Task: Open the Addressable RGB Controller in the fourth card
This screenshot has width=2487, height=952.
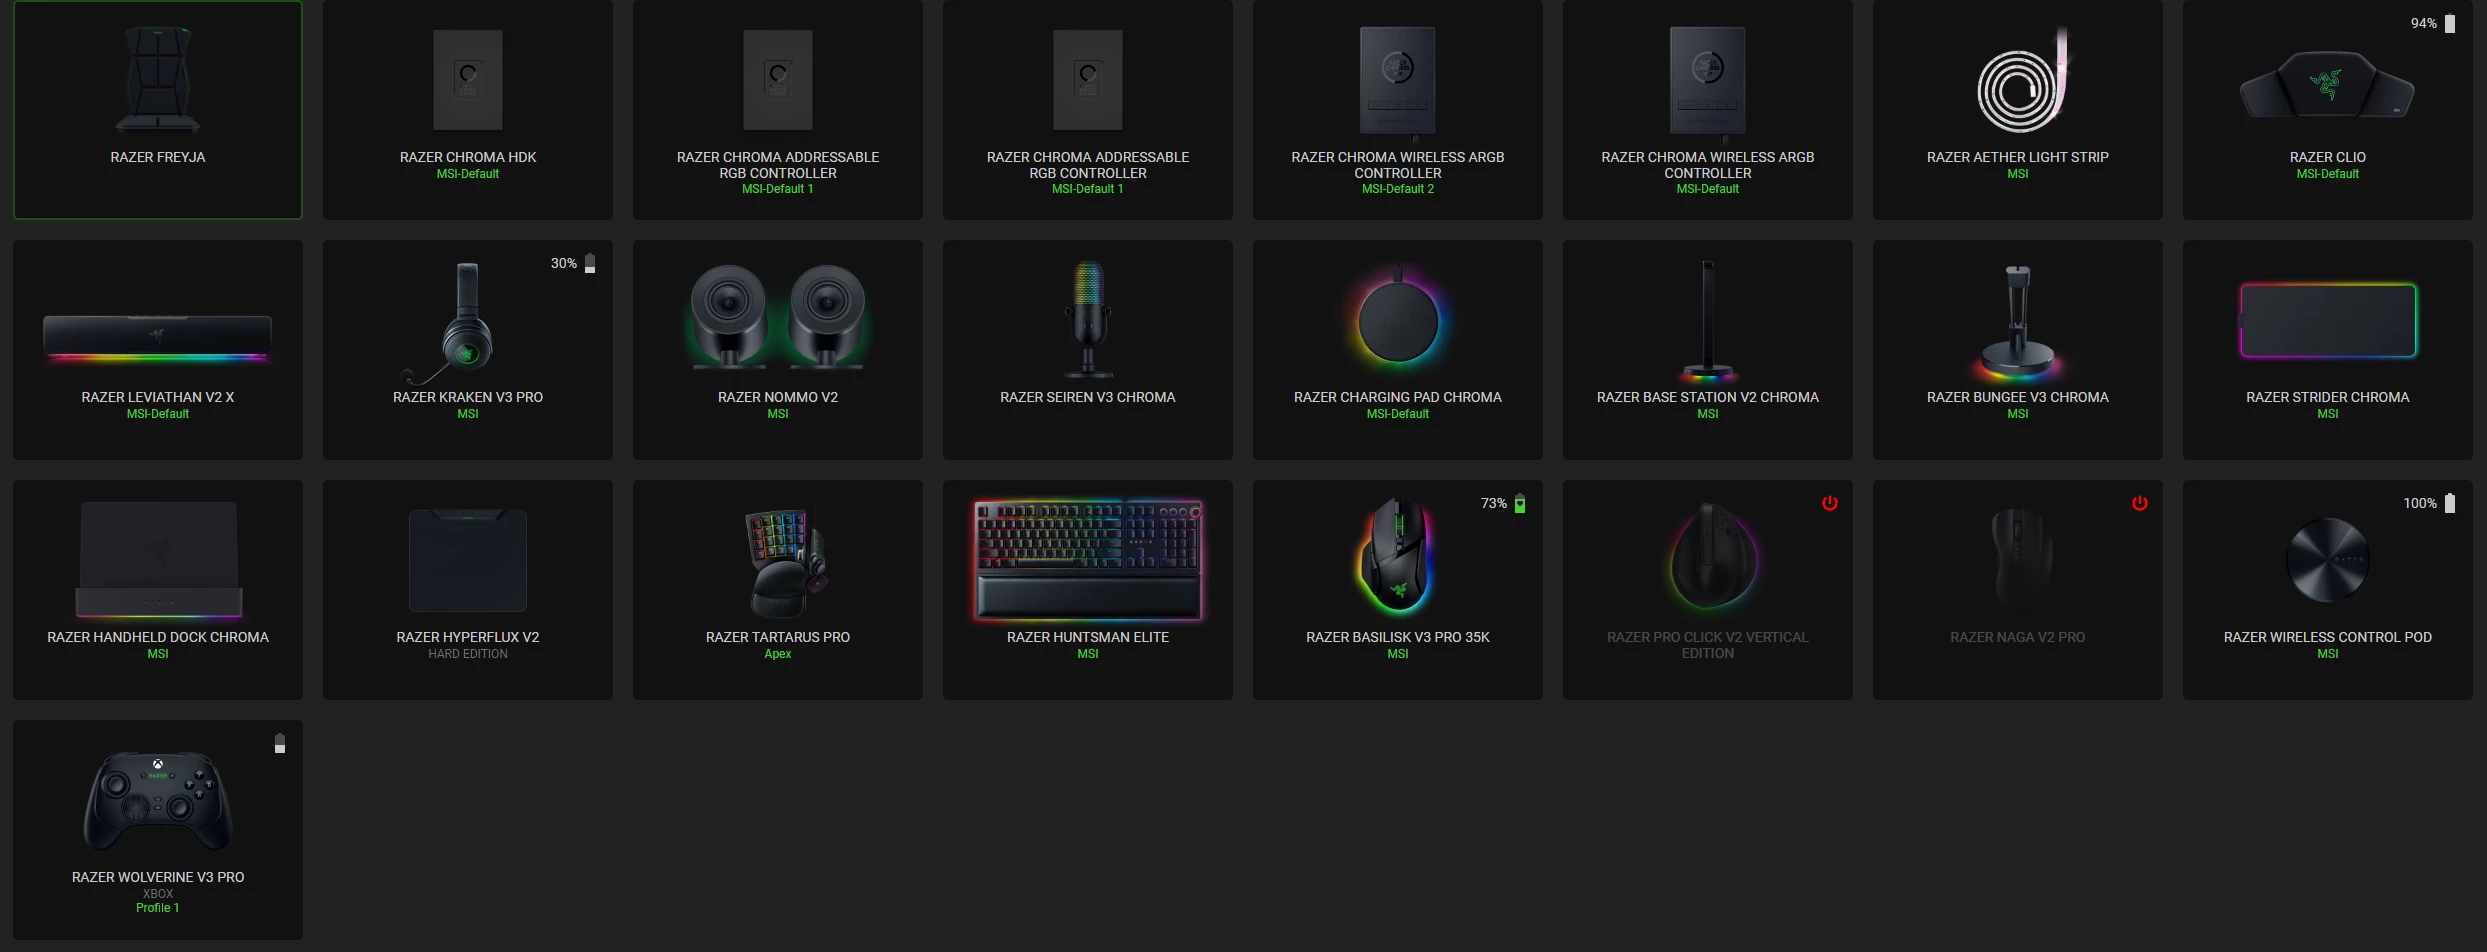Action: click(1088, 110)
